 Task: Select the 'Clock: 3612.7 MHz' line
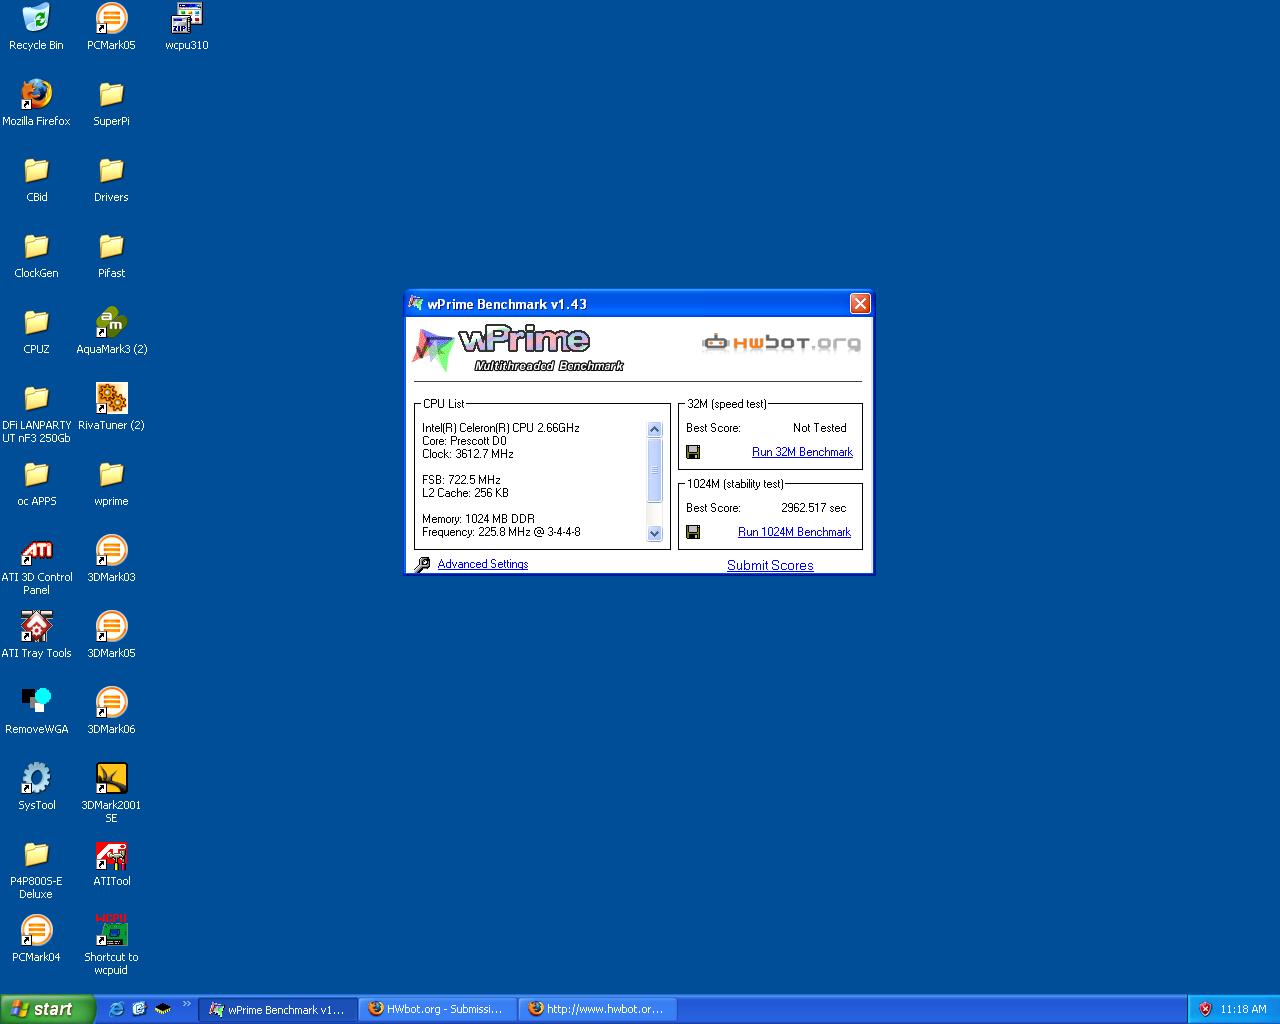pos(468,454)
